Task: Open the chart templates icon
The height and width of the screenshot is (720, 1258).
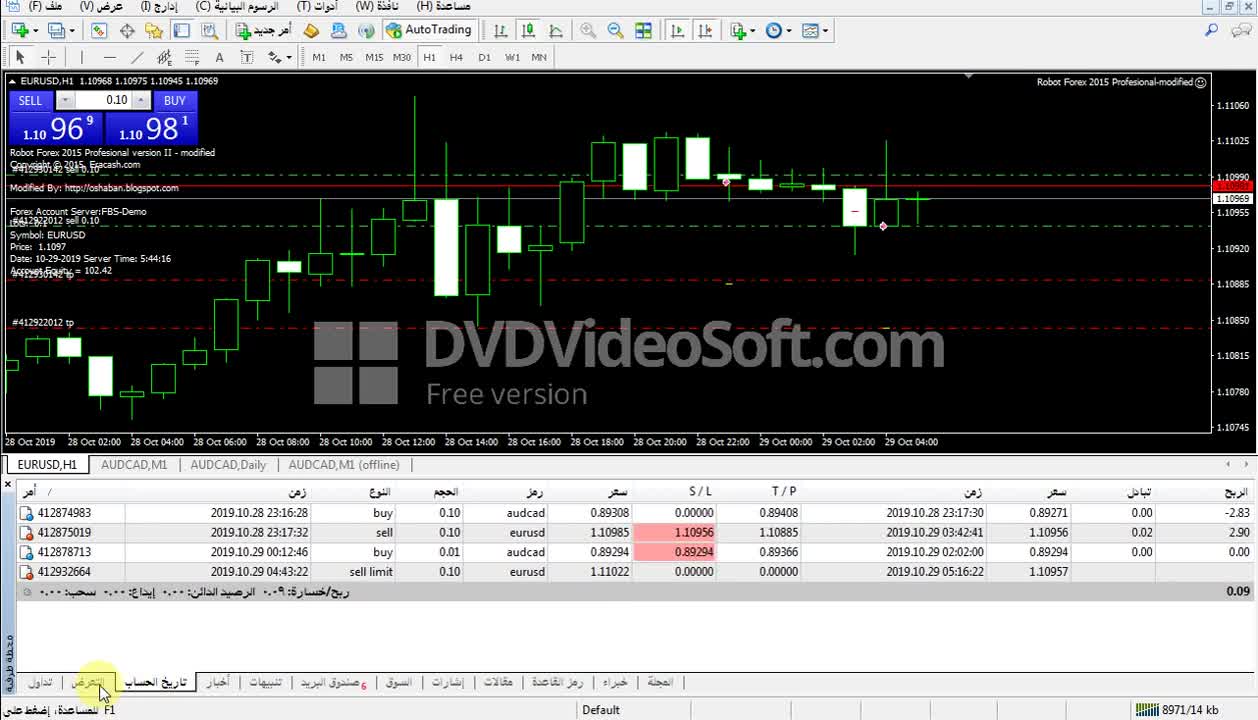Action: coord(810,31)
